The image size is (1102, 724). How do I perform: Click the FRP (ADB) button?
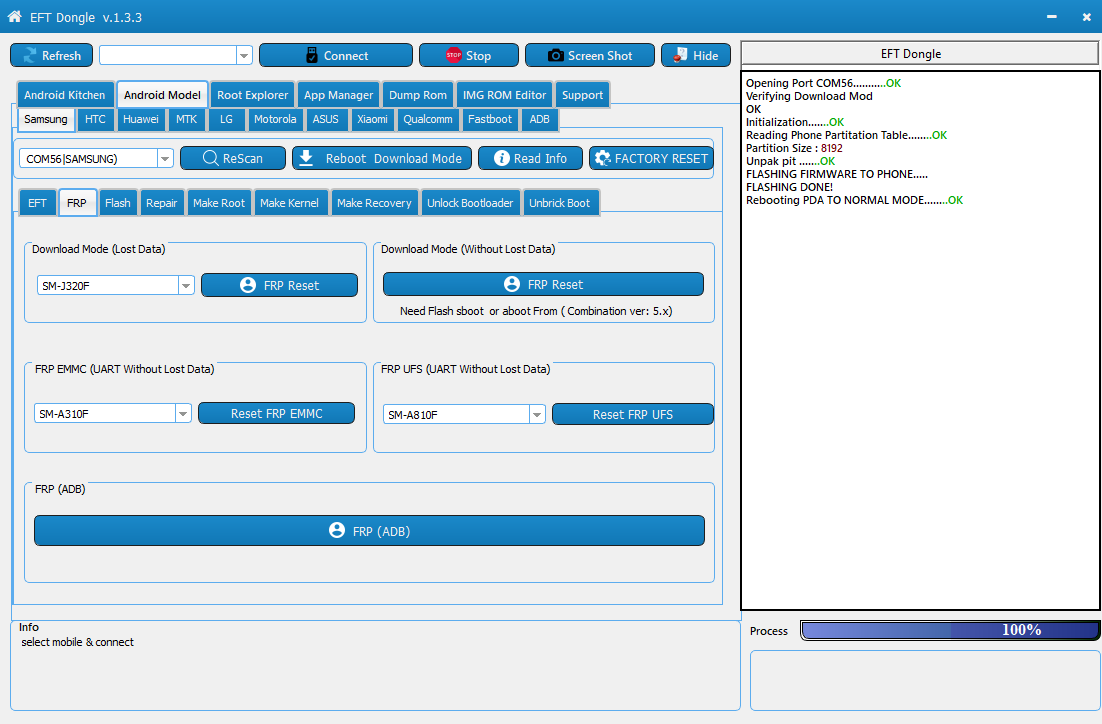pos(369,531)
